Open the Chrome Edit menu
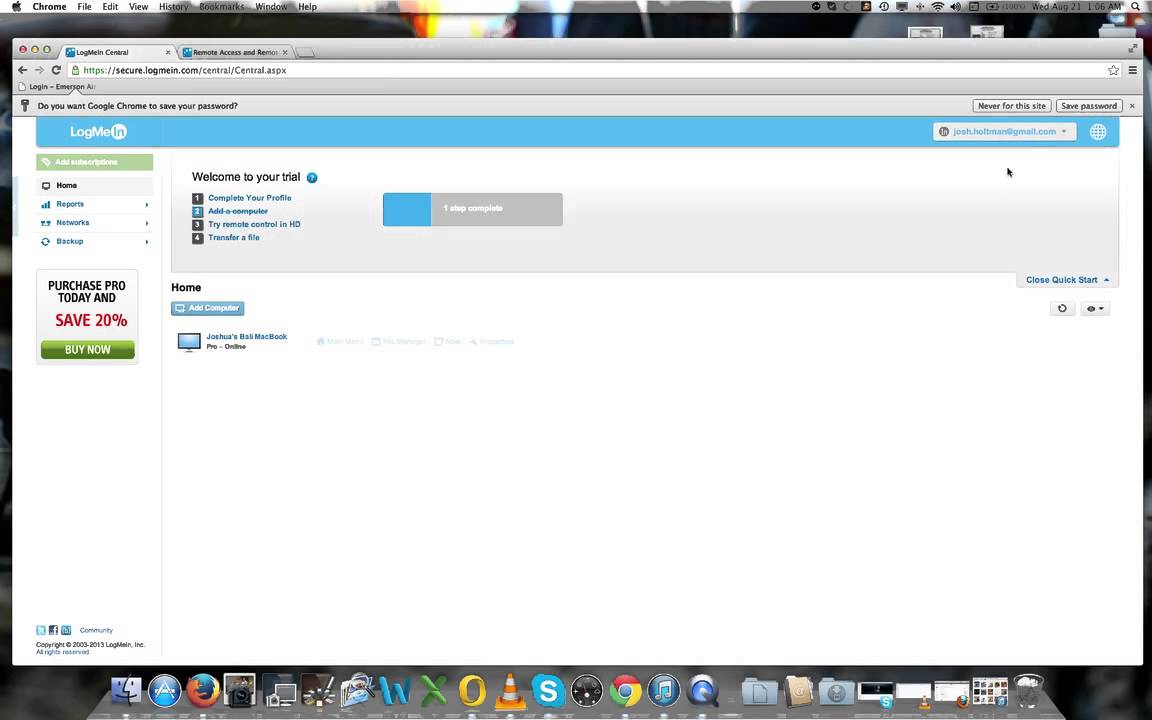Image resolution: width=1152 pixels, height=720 pixels. pyautogui.click(x=110, y=7)
